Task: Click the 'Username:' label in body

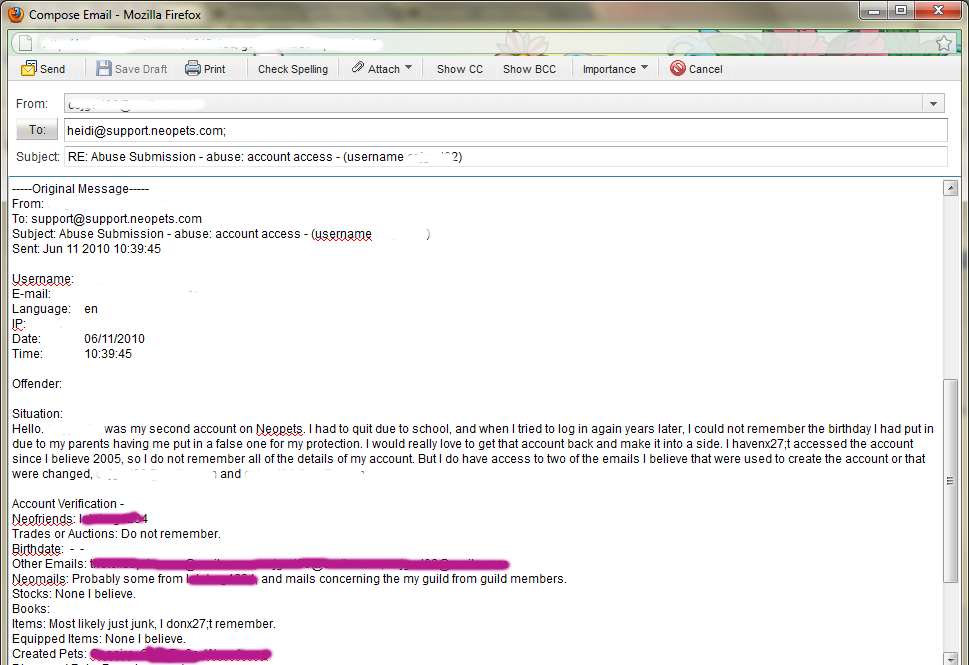Action: [x=43, y=279]
